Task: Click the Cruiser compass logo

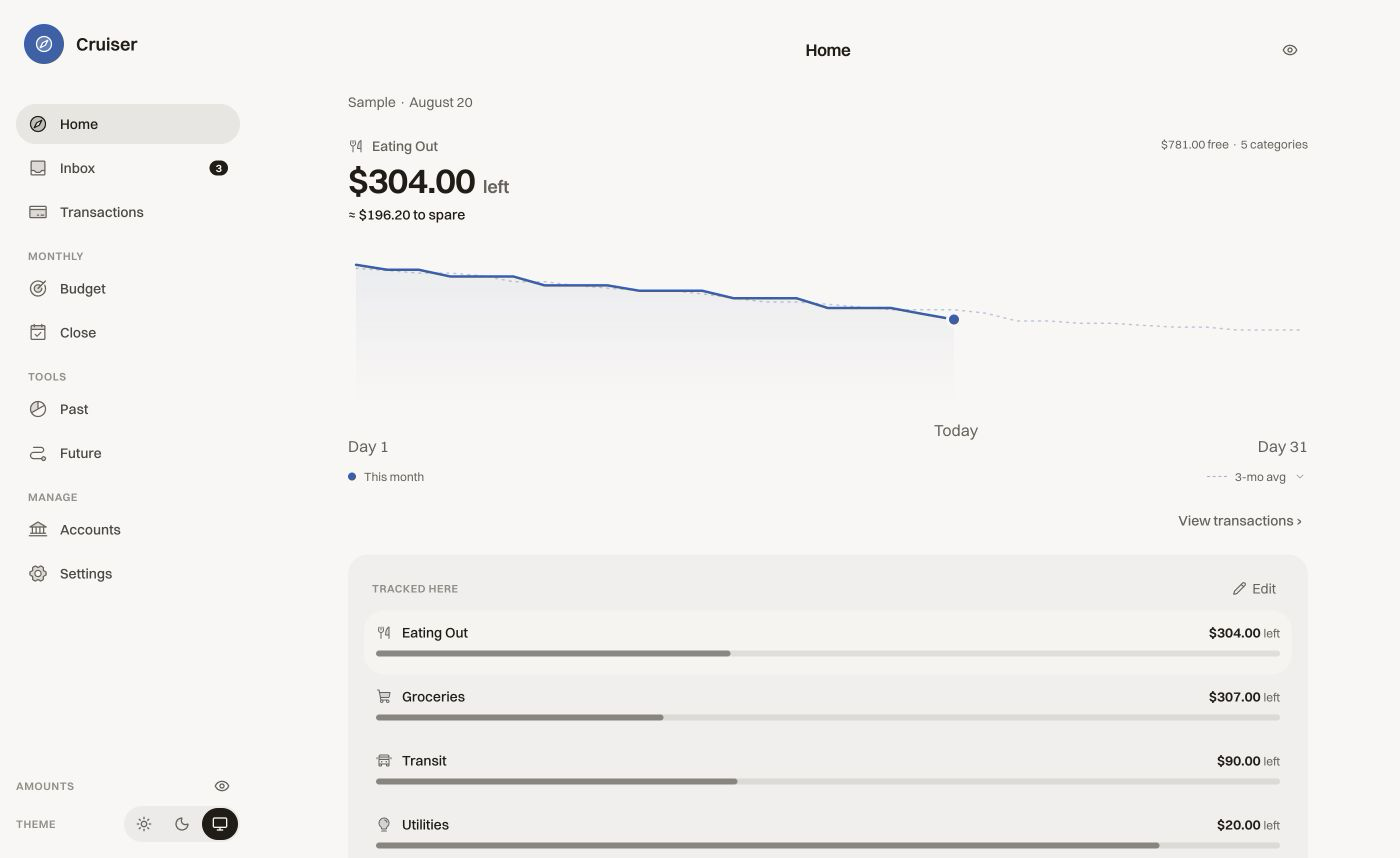Action: pos(44,44)
